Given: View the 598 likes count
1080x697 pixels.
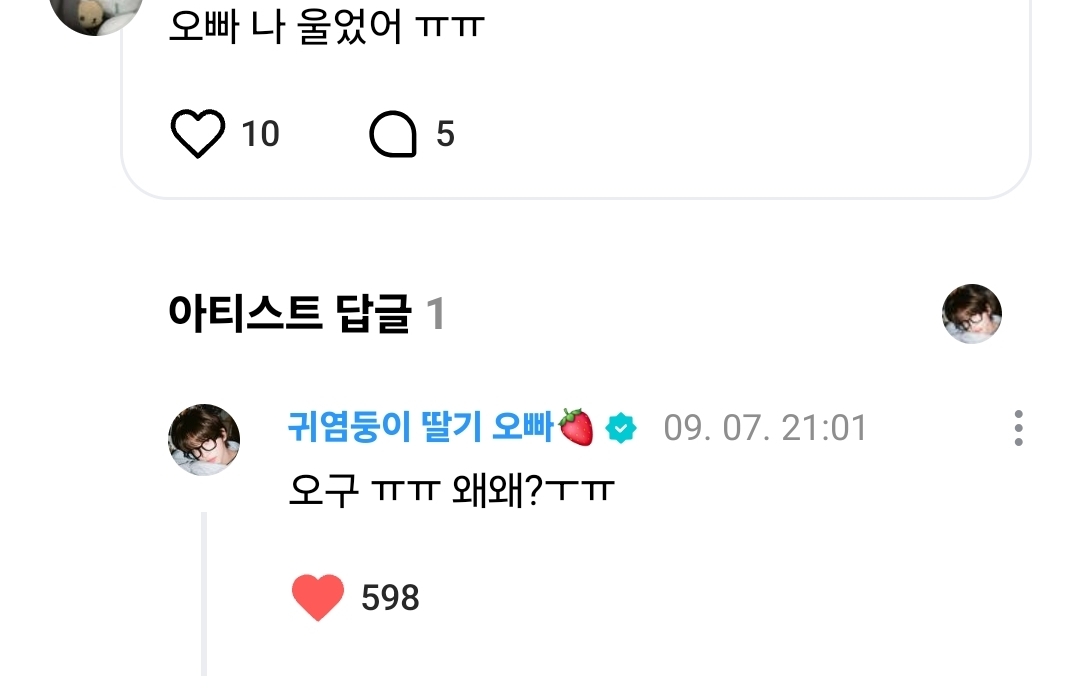Looking at the screenshot, I should point(390,597).
